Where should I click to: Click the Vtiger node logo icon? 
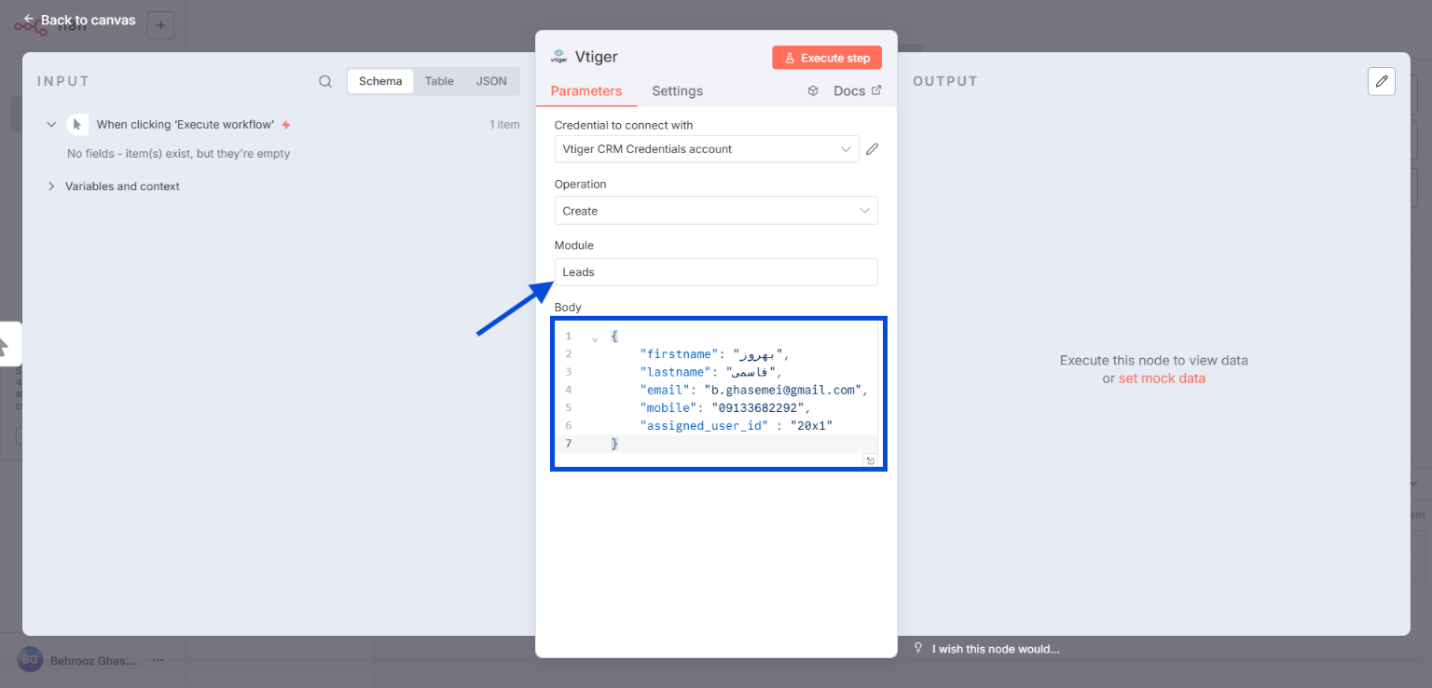559,57
